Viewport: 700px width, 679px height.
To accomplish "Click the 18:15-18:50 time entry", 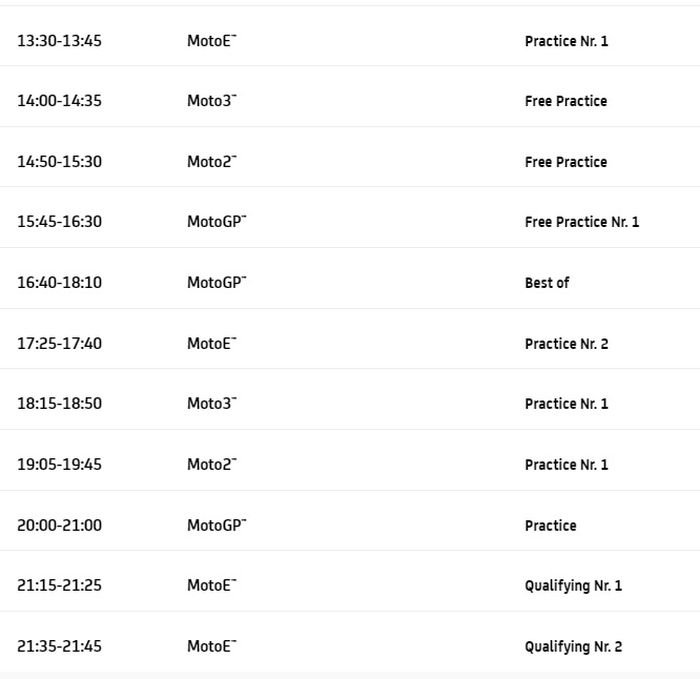I will point(59,404).
